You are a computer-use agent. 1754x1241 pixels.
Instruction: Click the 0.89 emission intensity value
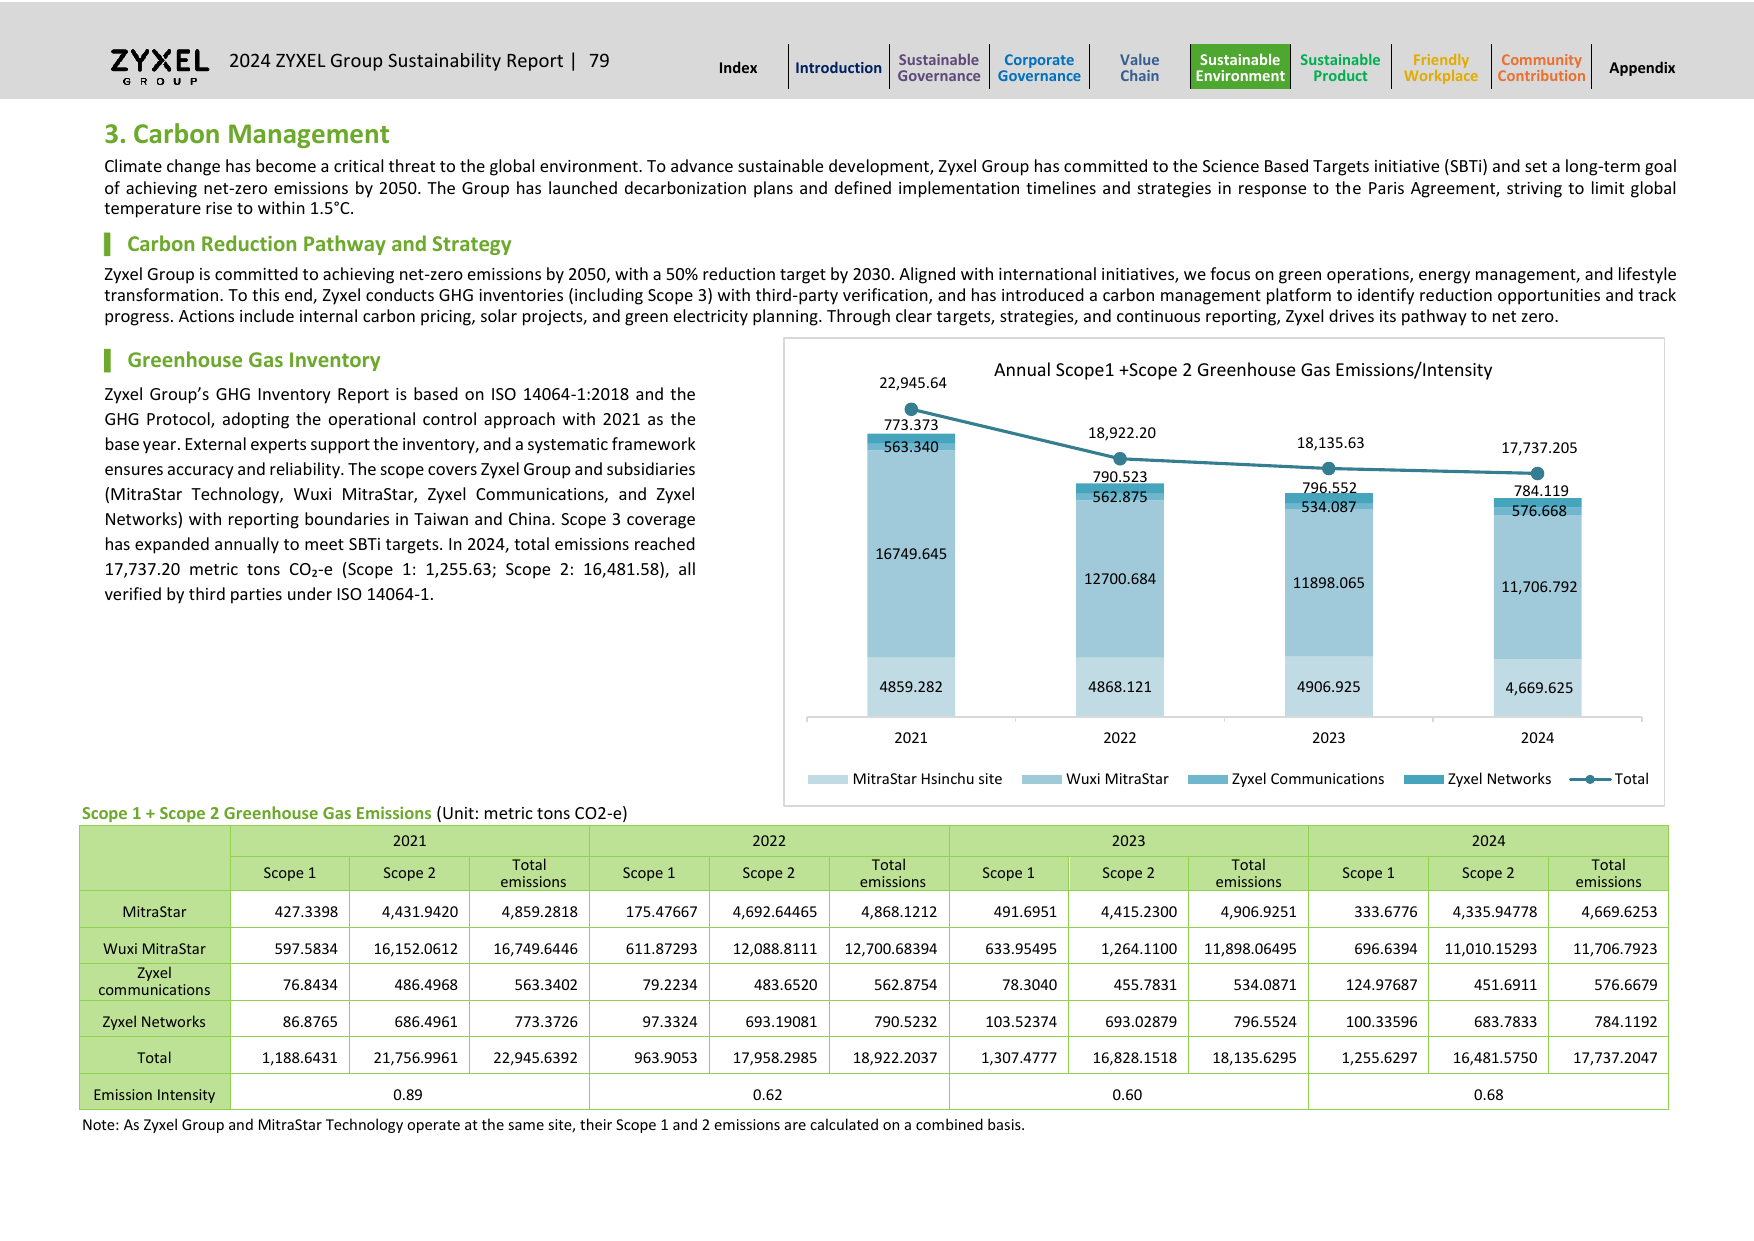coord(408,1095)
